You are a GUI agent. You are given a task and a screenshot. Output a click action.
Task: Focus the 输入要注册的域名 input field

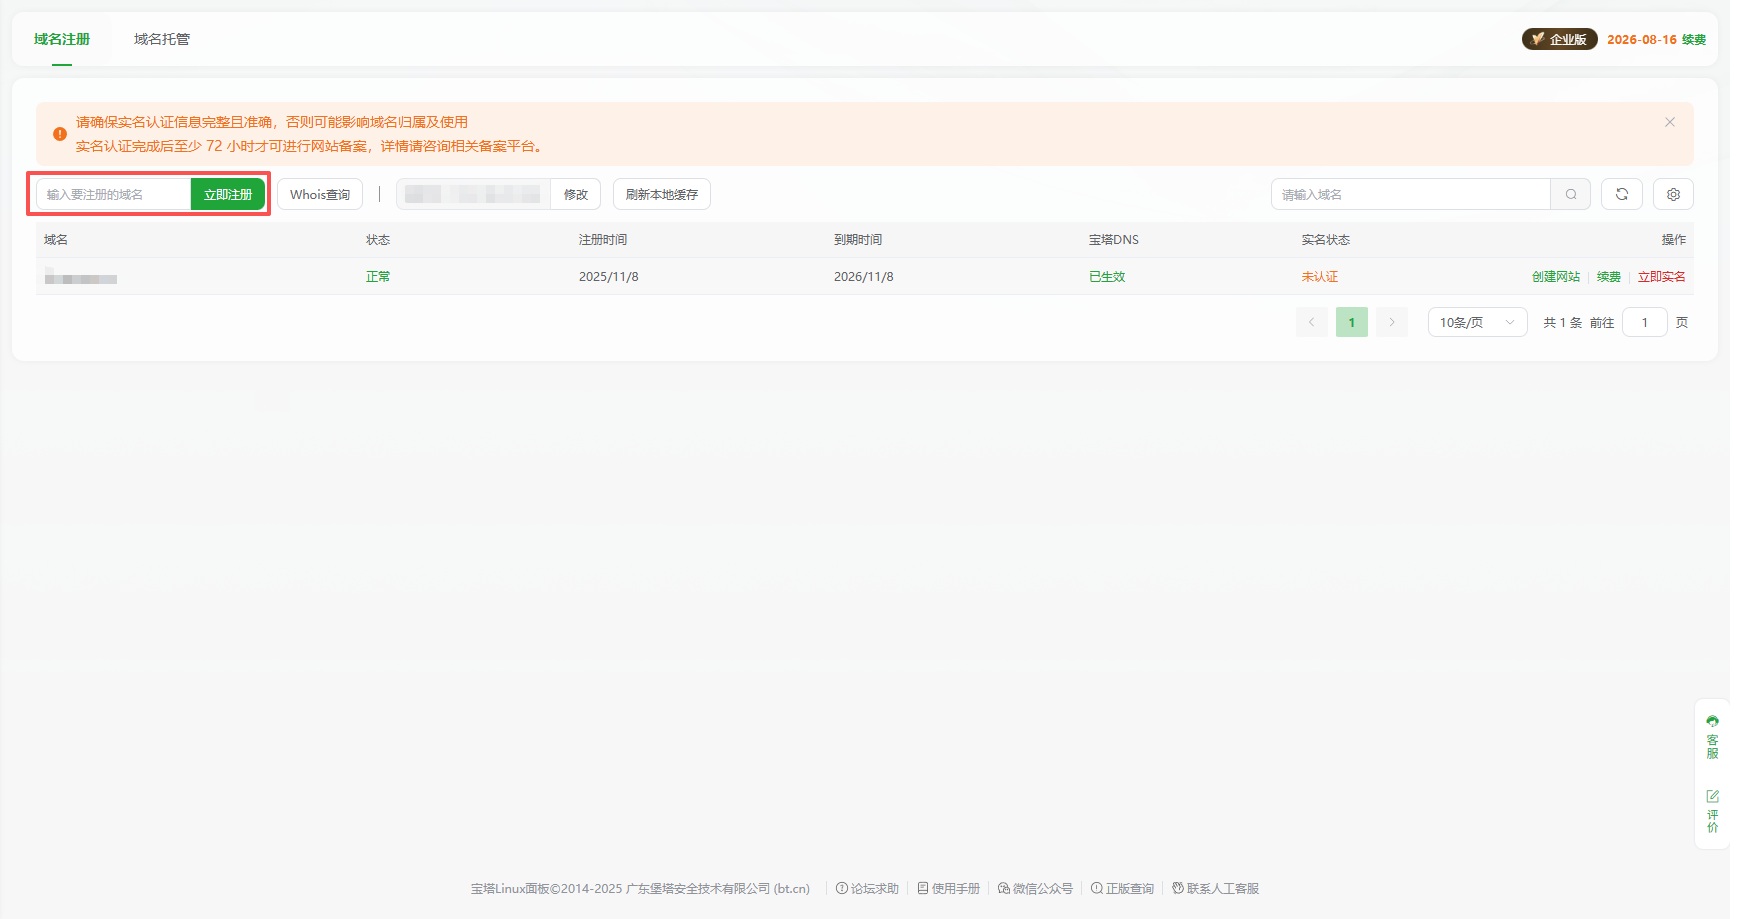(113, 194)
